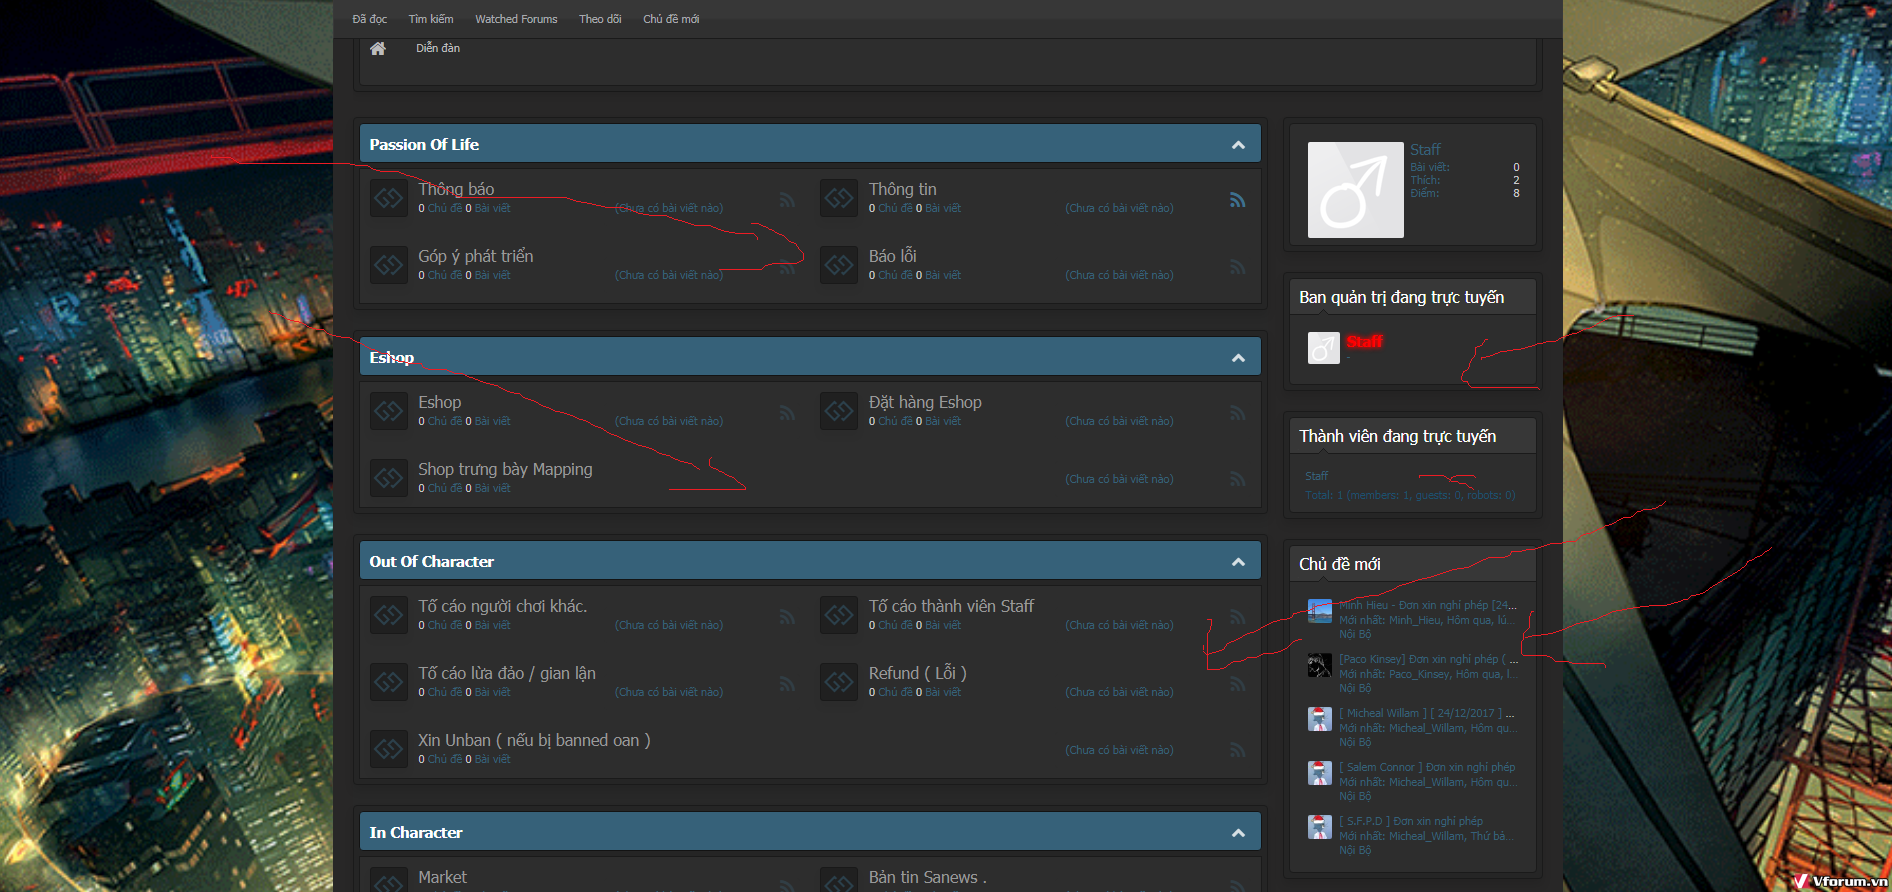Click the forum icon beside Đặt hàng Eshop
Screen dimensions: 1892x892
pyautogui.click(x=838, y=411)
